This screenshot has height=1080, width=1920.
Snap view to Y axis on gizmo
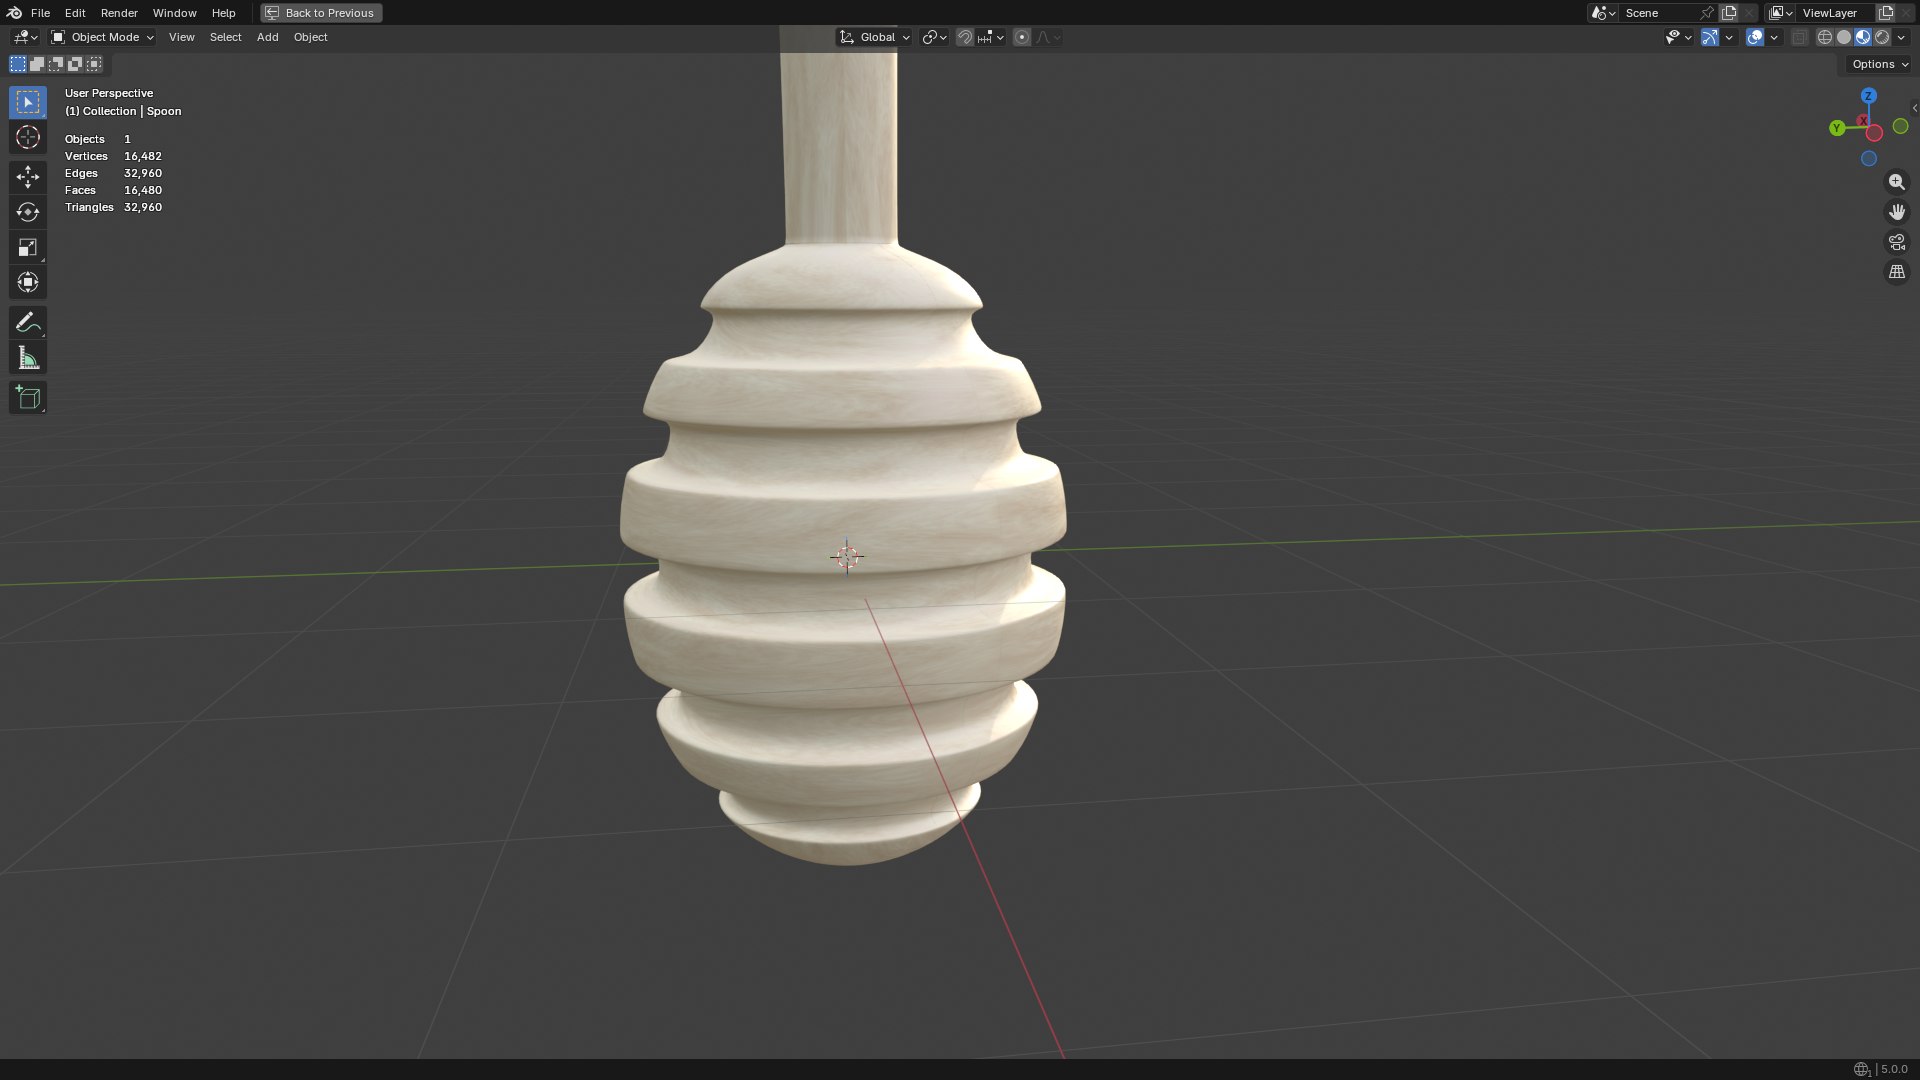click(x=1837, y=128)
